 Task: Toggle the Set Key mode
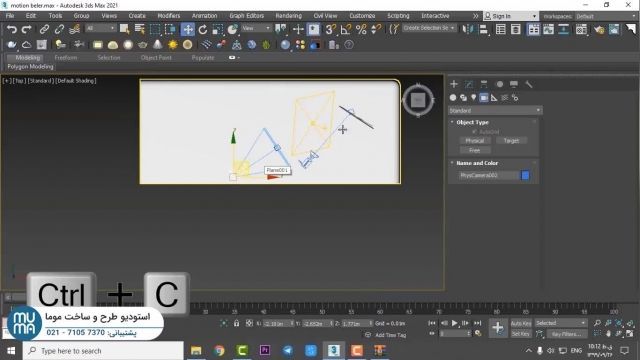point(521,334)
